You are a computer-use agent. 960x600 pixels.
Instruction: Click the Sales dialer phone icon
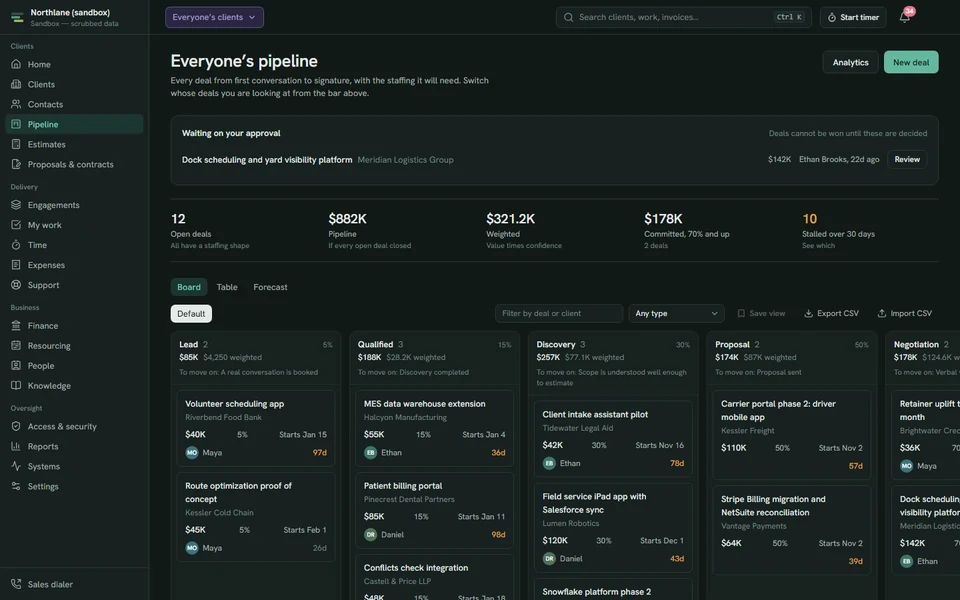(16, 584)
